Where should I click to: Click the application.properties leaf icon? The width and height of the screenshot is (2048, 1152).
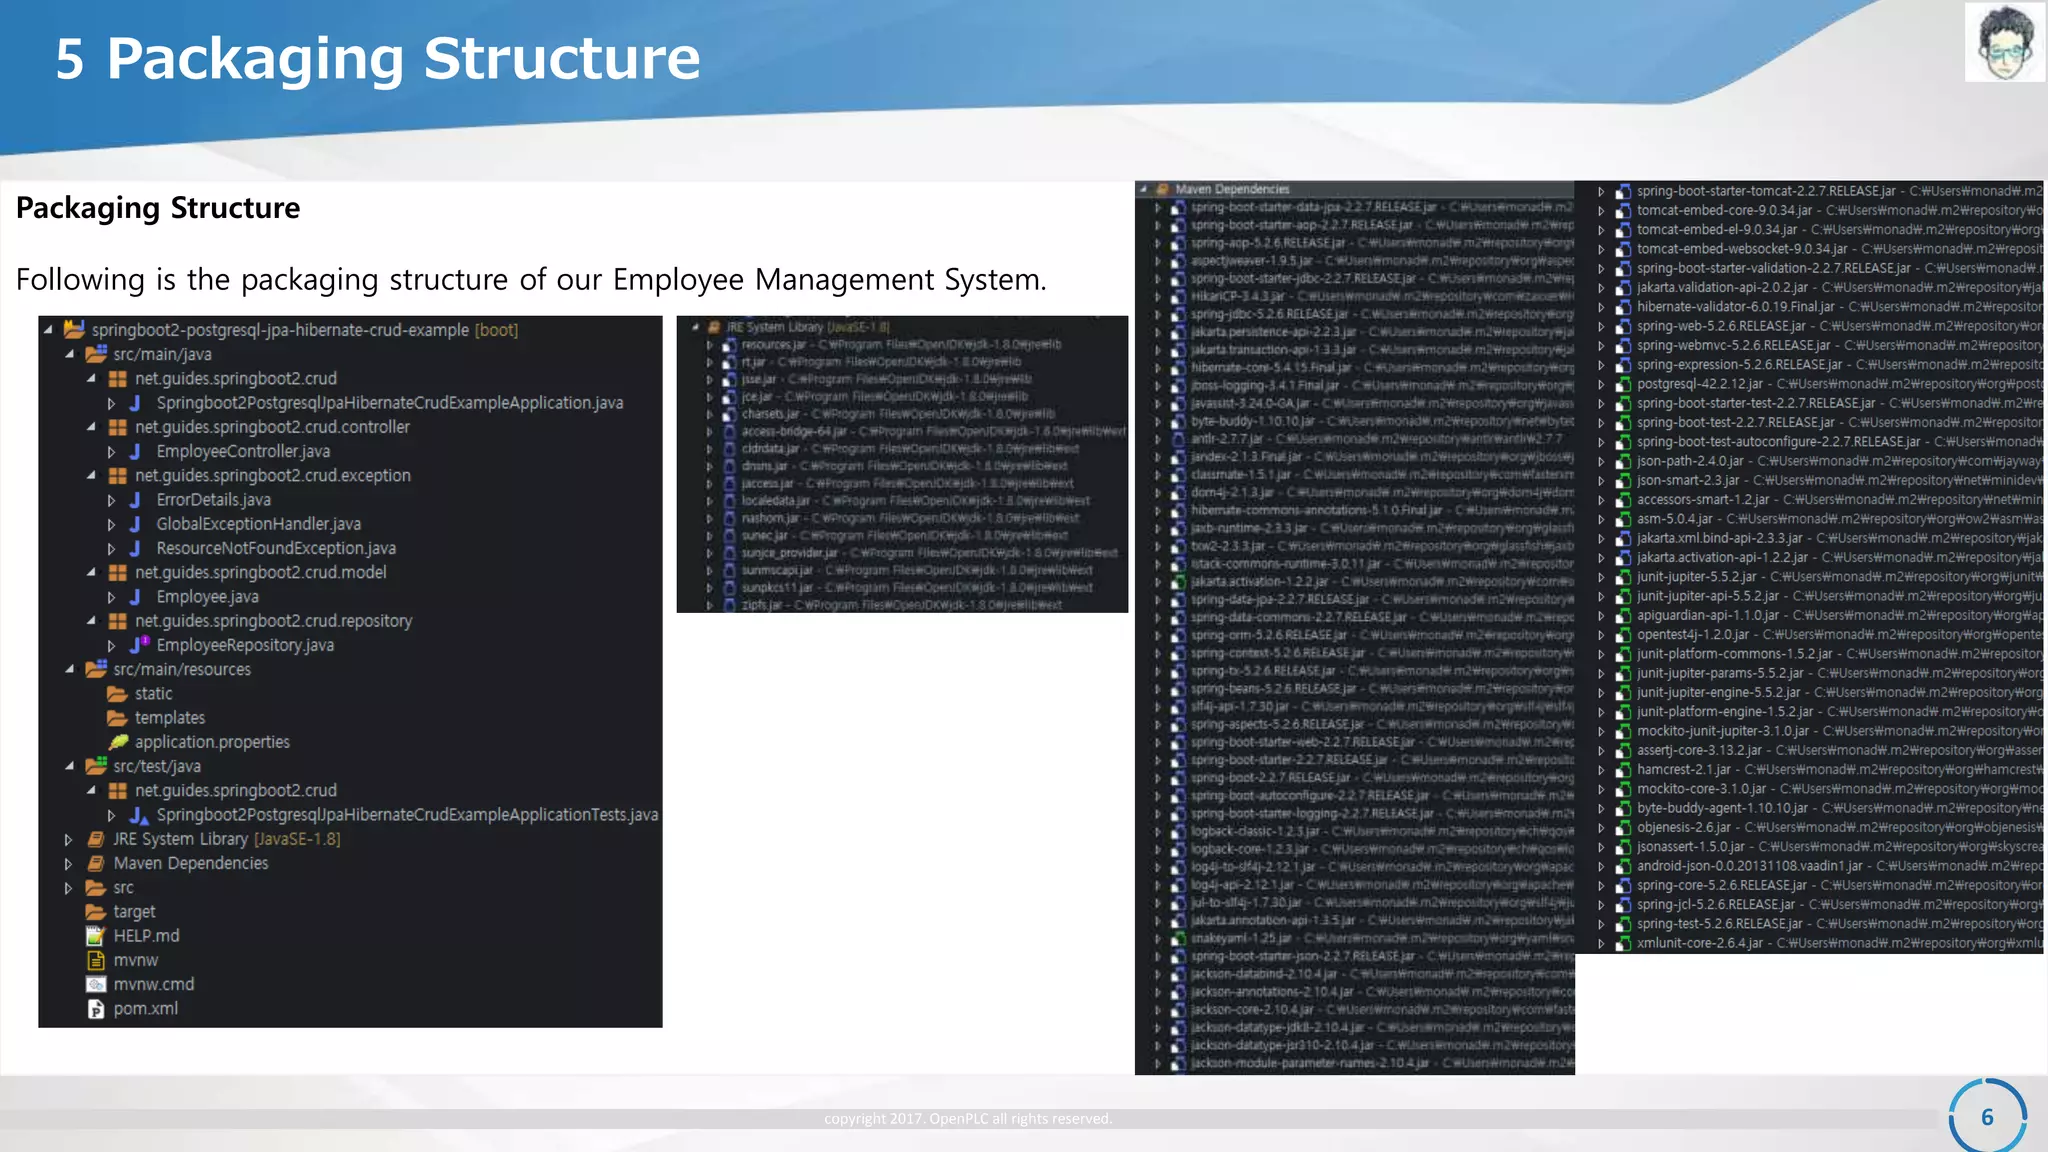point(118,742)
